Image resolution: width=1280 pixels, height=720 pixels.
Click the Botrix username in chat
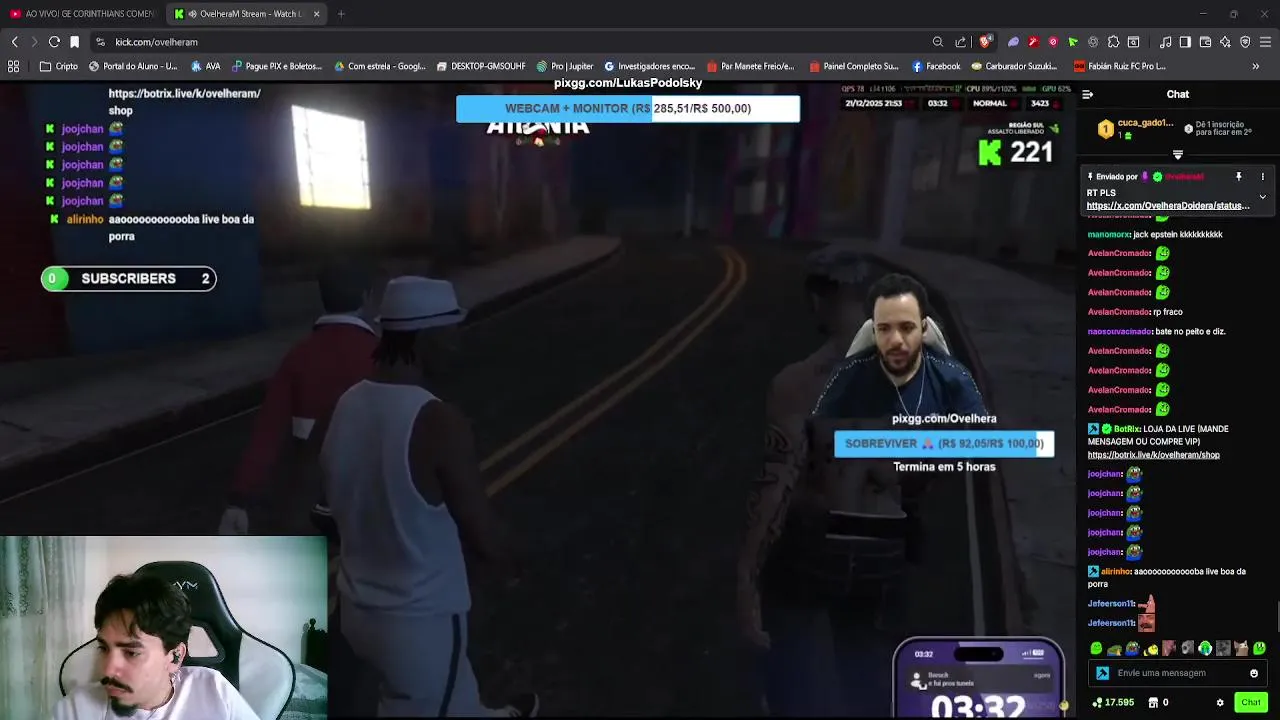pos(1128,429)
